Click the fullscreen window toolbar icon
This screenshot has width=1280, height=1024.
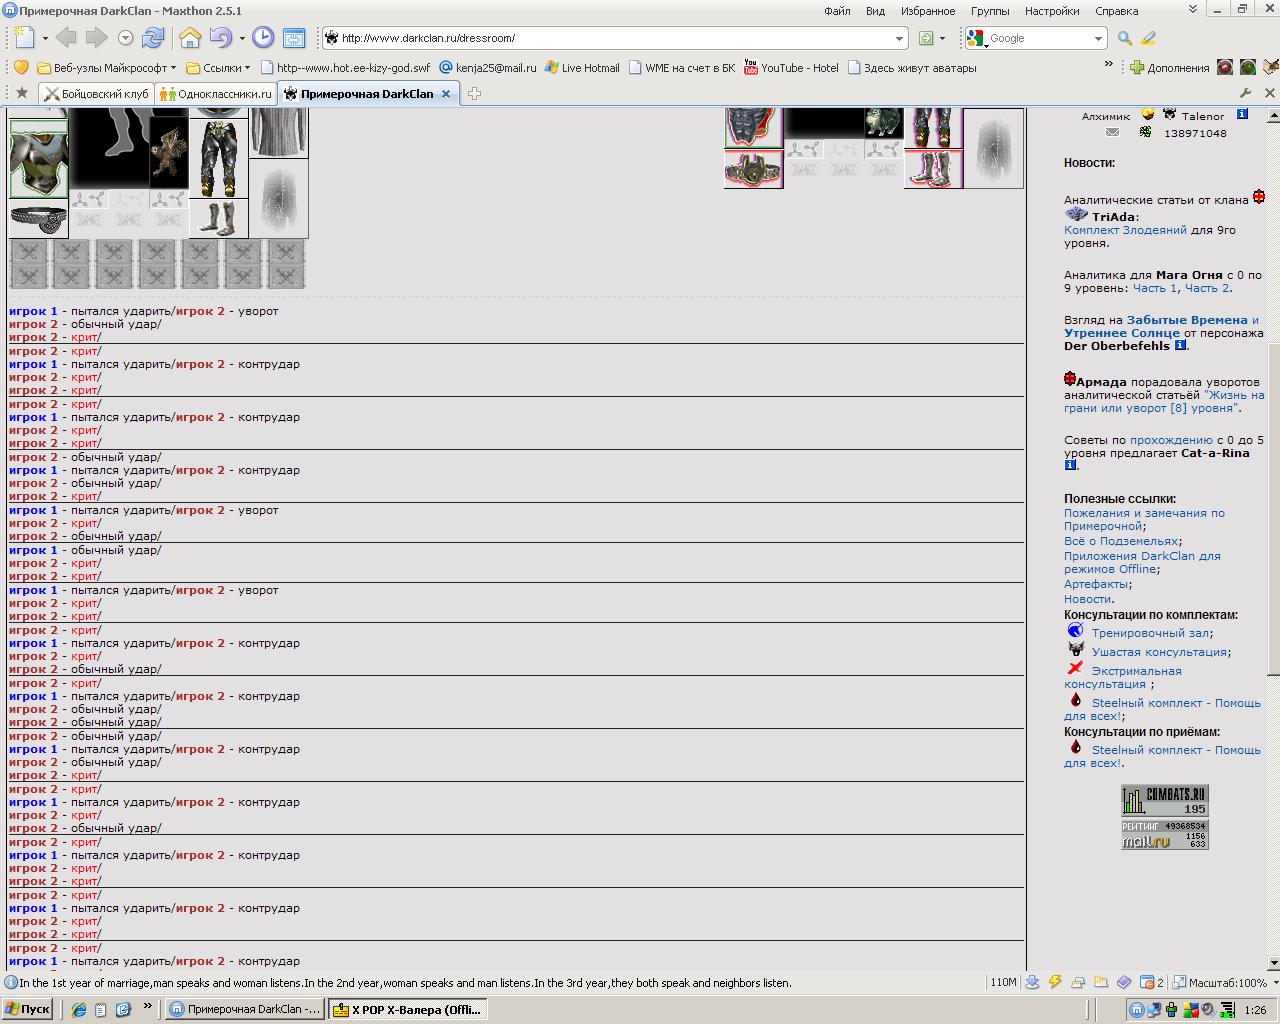(x=294, y=38)
